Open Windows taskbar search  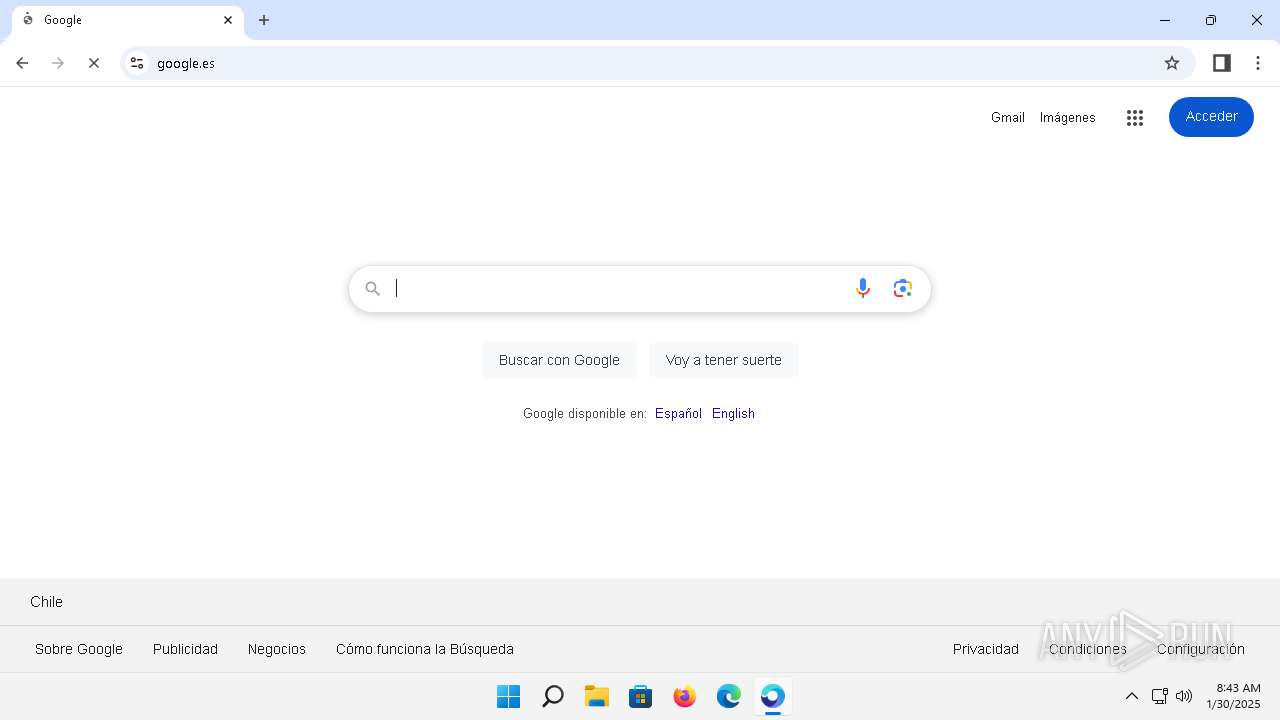pyautogui.click(x=553, y=696)
